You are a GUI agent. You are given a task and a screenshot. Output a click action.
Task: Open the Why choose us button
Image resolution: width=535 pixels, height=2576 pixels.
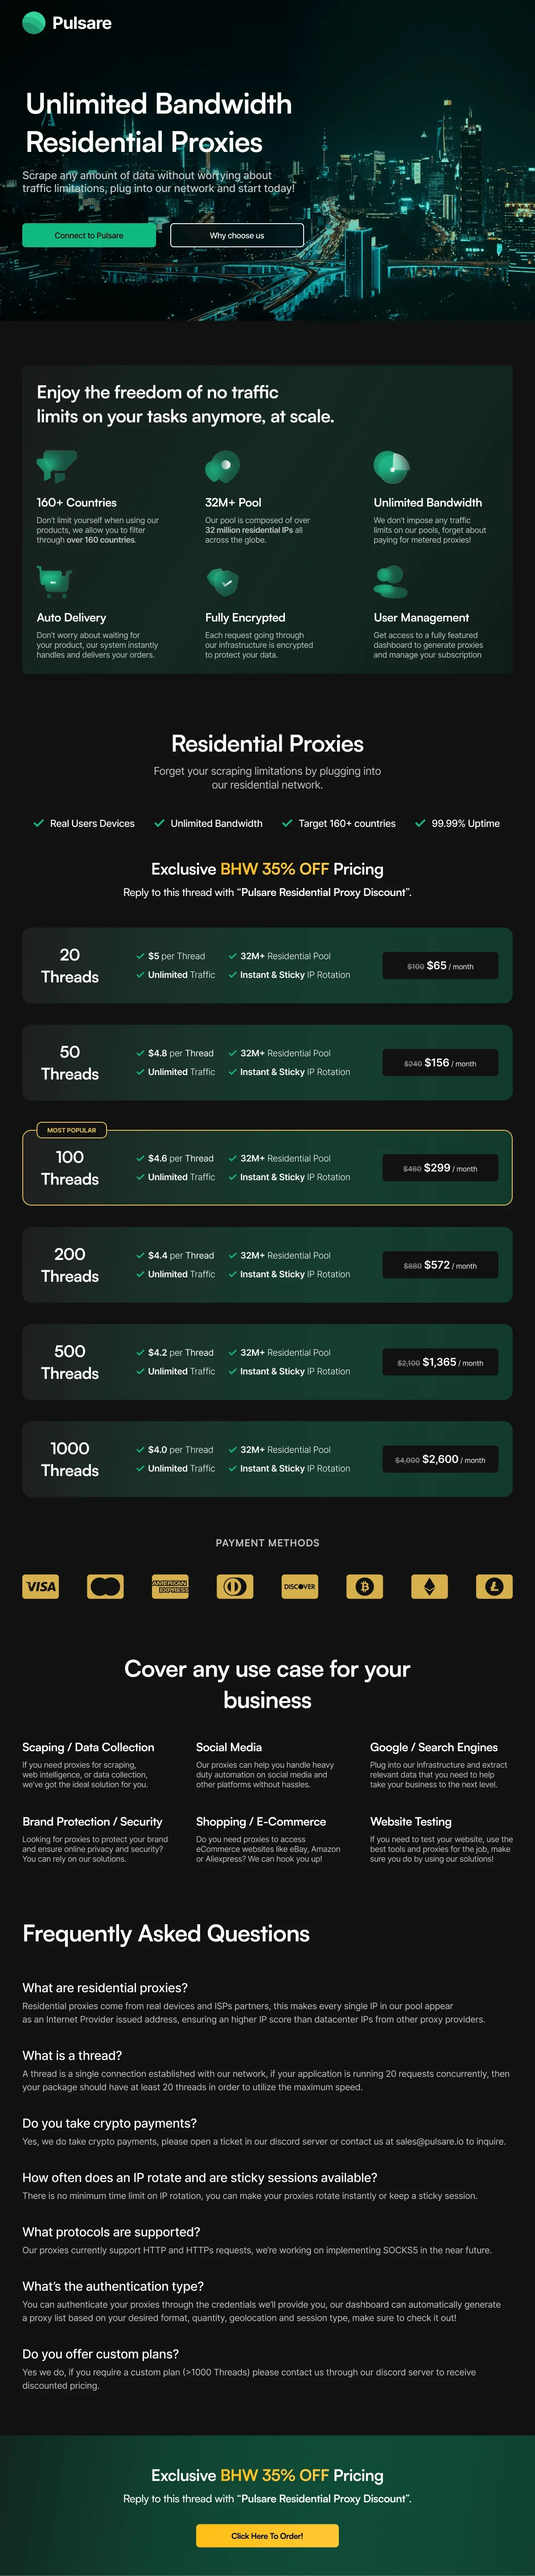click(x=237, y=235)
